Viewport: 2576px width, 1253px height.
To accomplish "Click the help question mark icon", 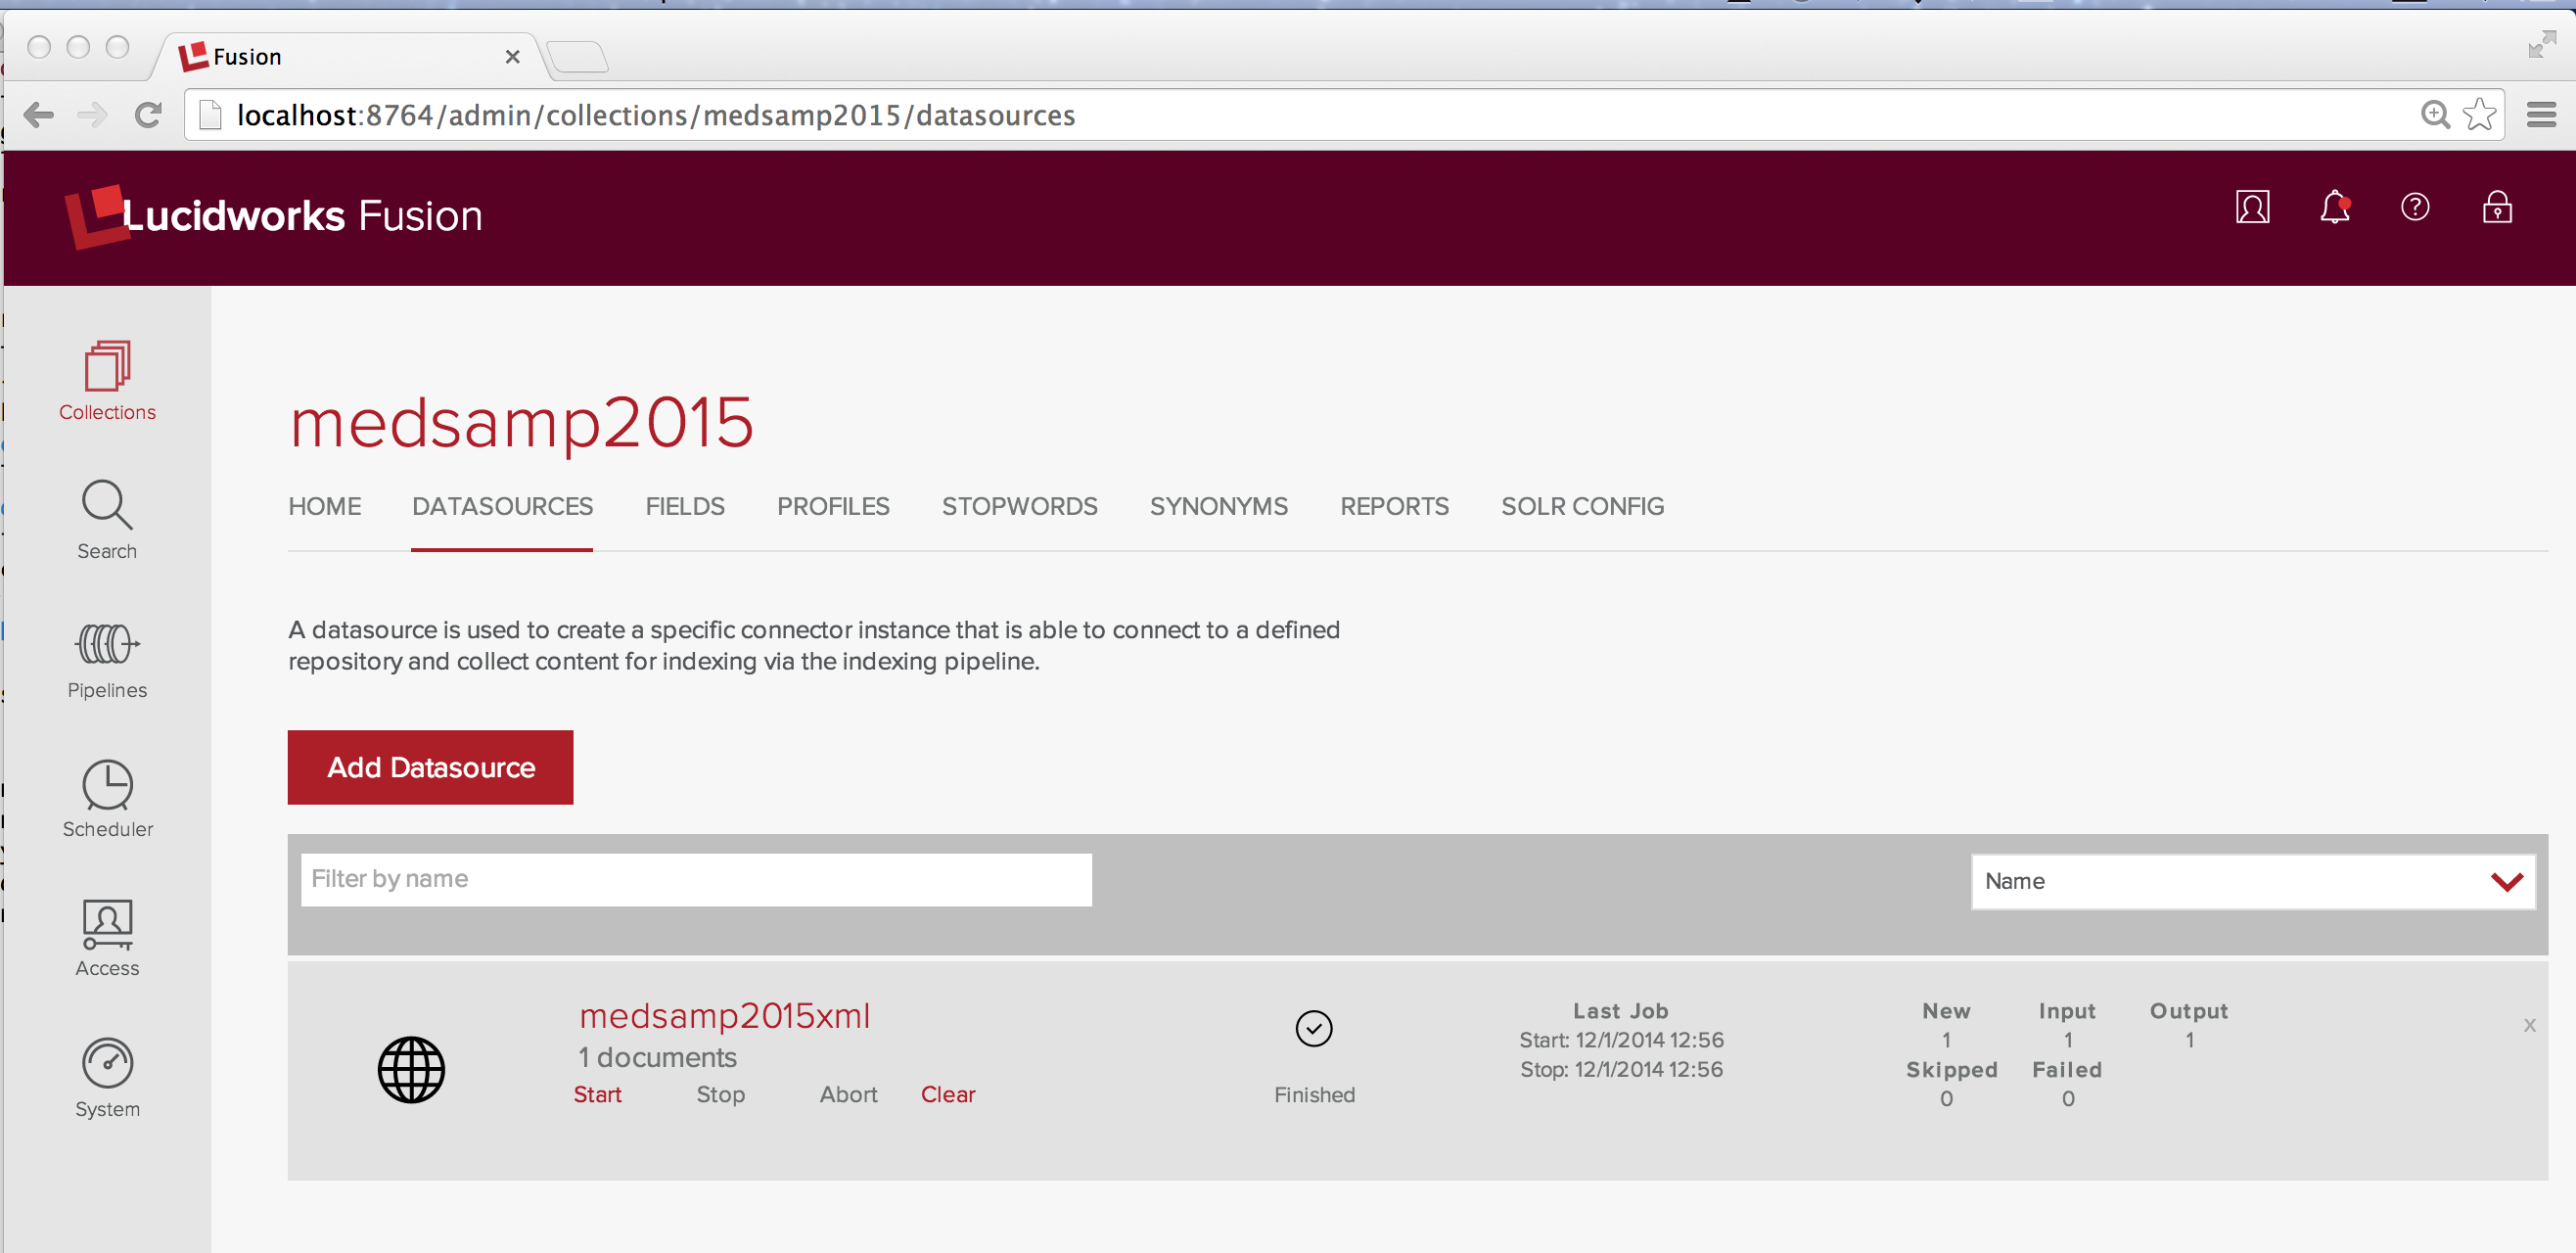I will click(2415, 207).
